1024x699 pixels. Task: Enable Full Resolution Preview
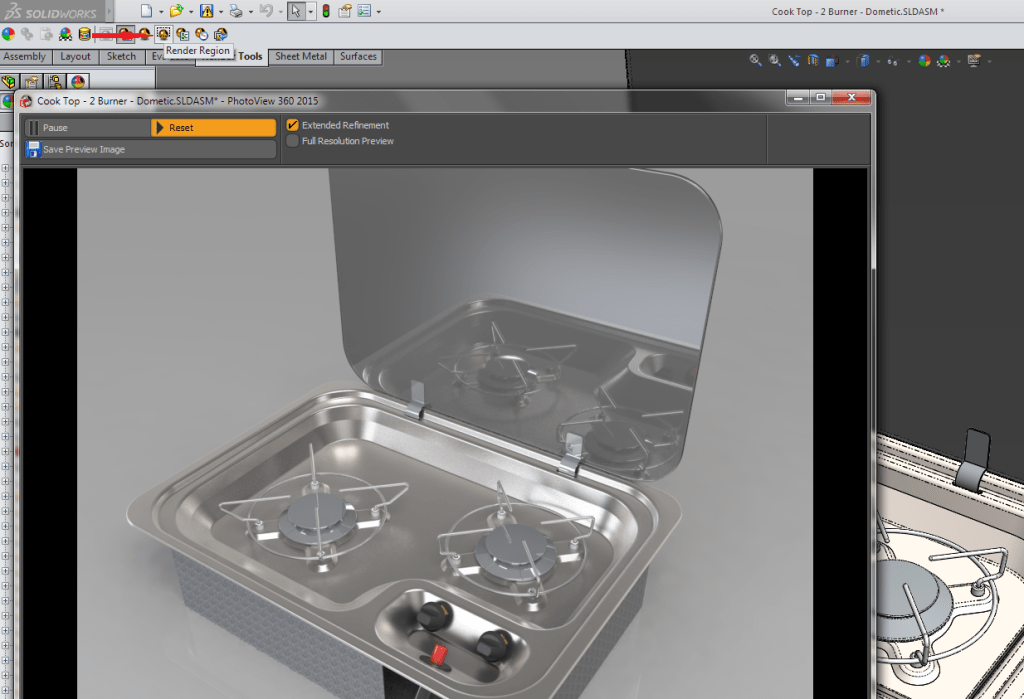291,140
